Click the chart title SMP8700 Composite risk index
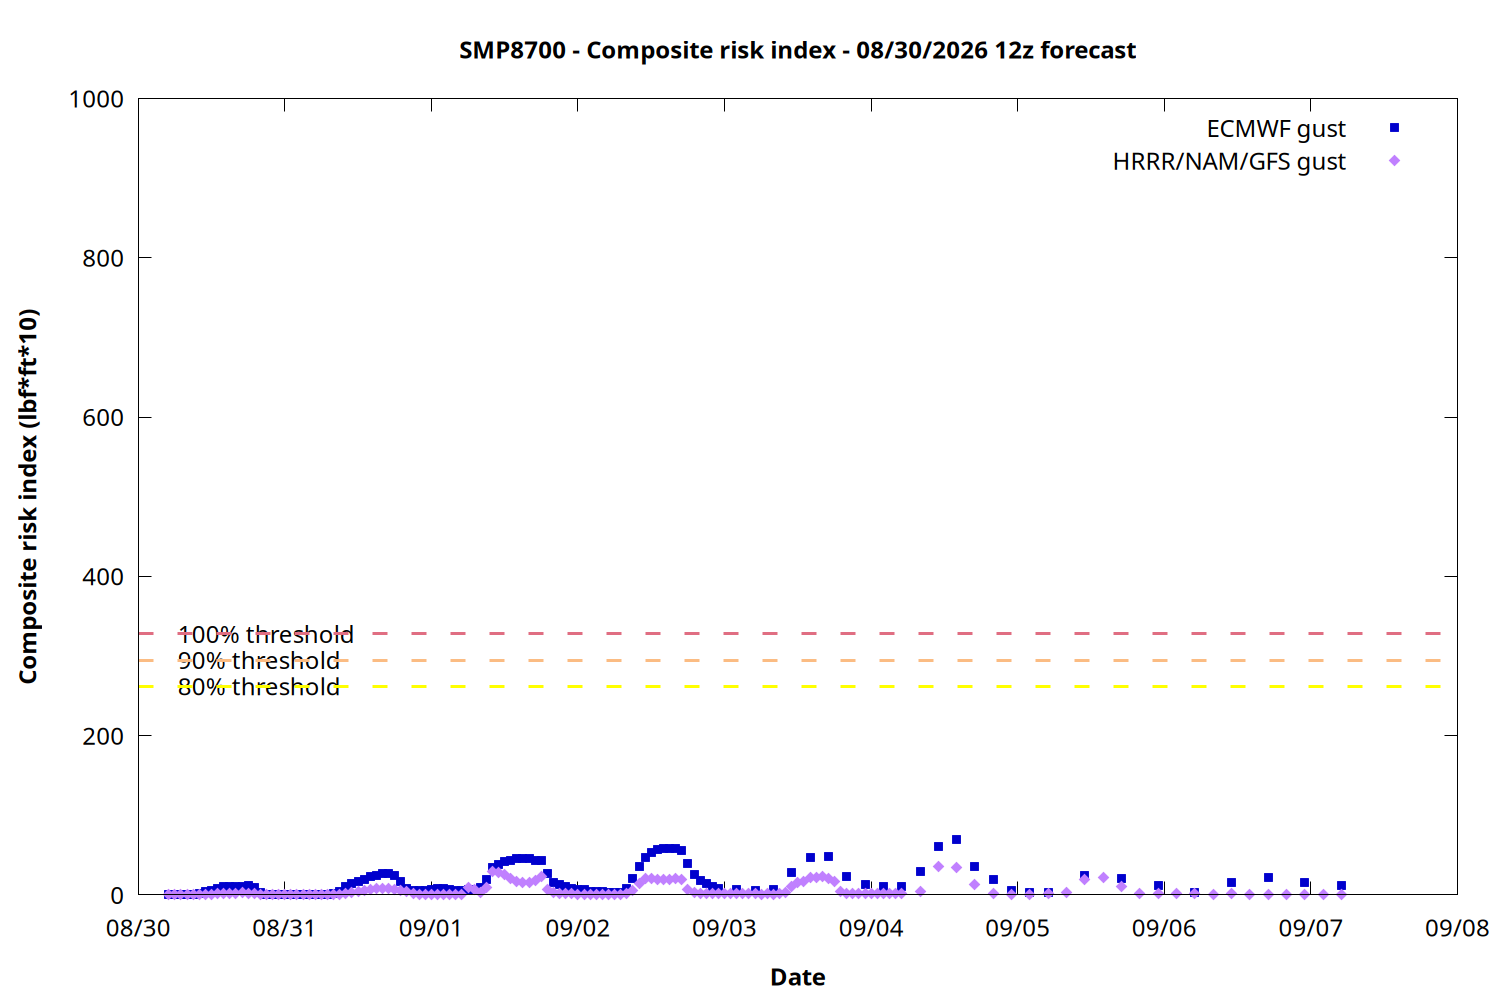The width and height of the screenshot is (1500, 1000). point(797,50)
